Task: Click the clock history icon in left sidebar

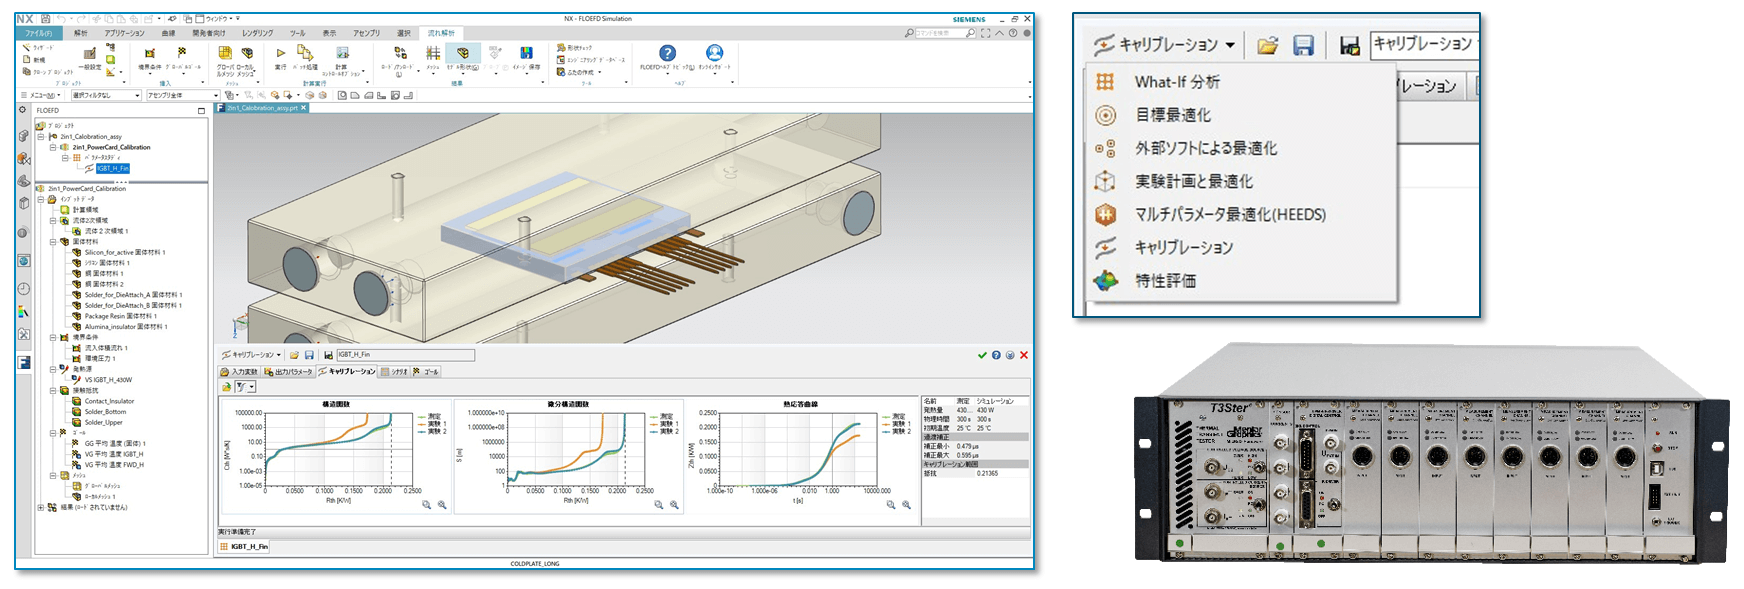Action: click(23, 288)
